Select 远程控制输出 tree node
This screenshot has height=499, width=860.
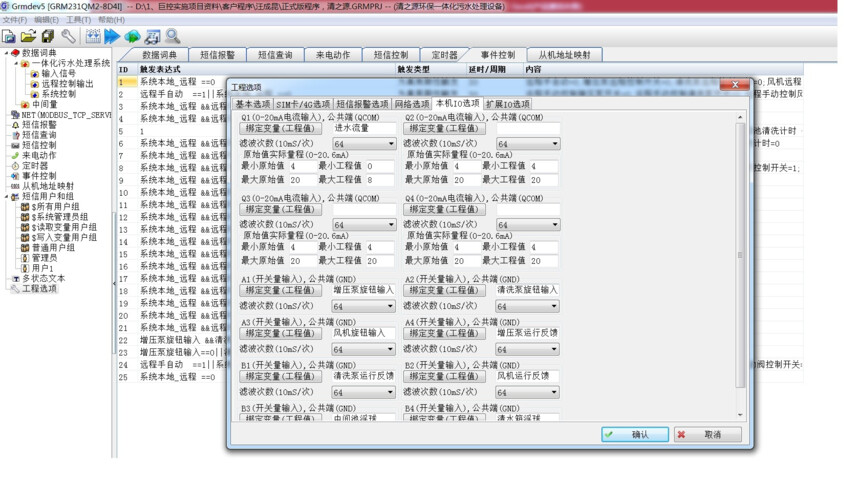pos(67,83)
